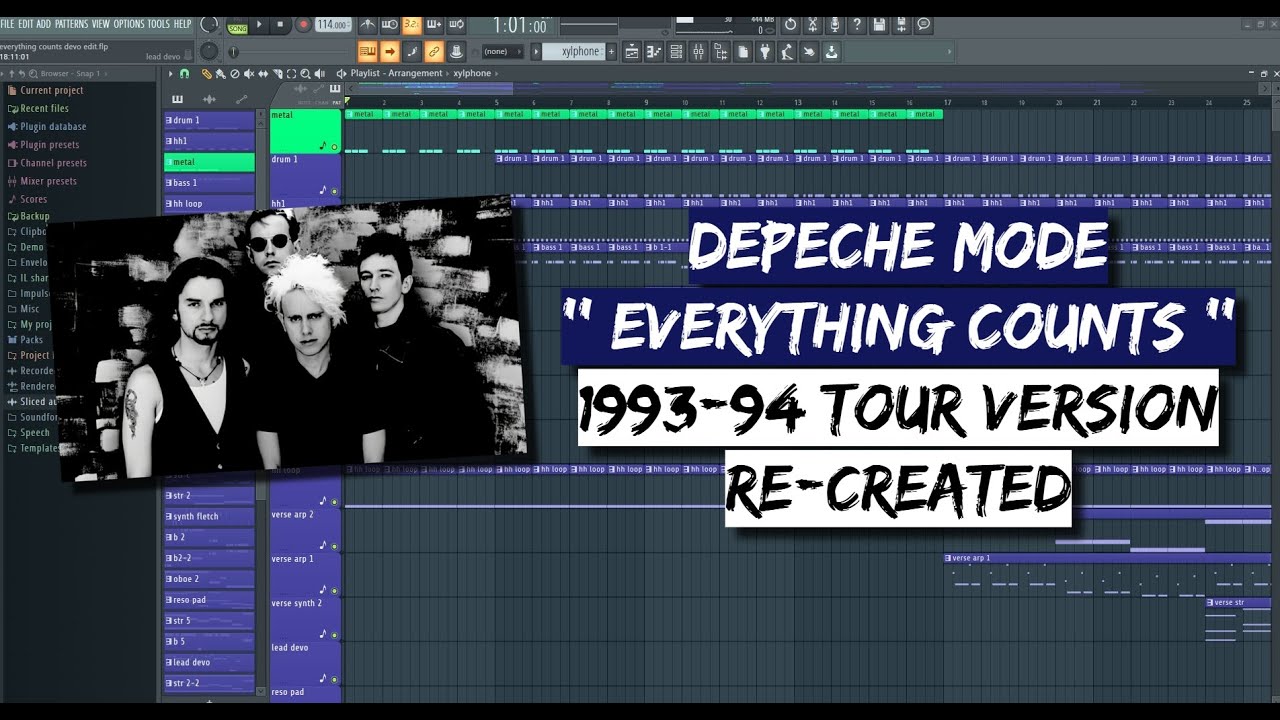Click the save project floppy icon
Image resolution: width=1280 pixels, height=720 pixels.
(878, 25)
